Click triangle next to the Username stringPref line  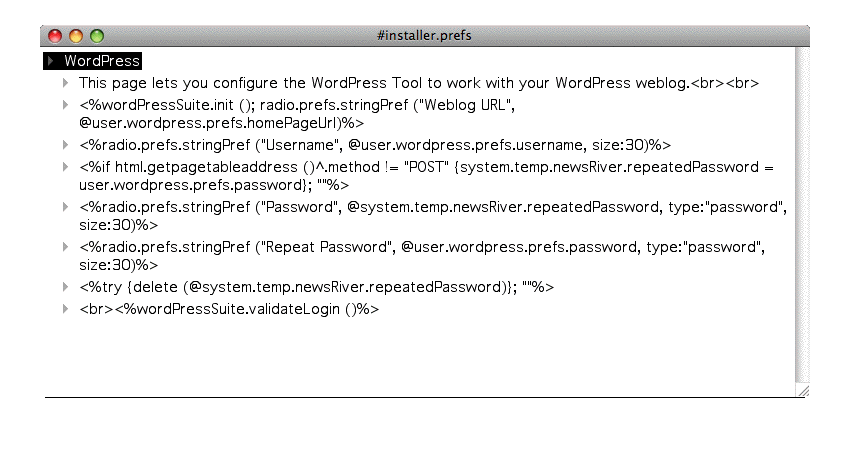(x=66, y=145)
